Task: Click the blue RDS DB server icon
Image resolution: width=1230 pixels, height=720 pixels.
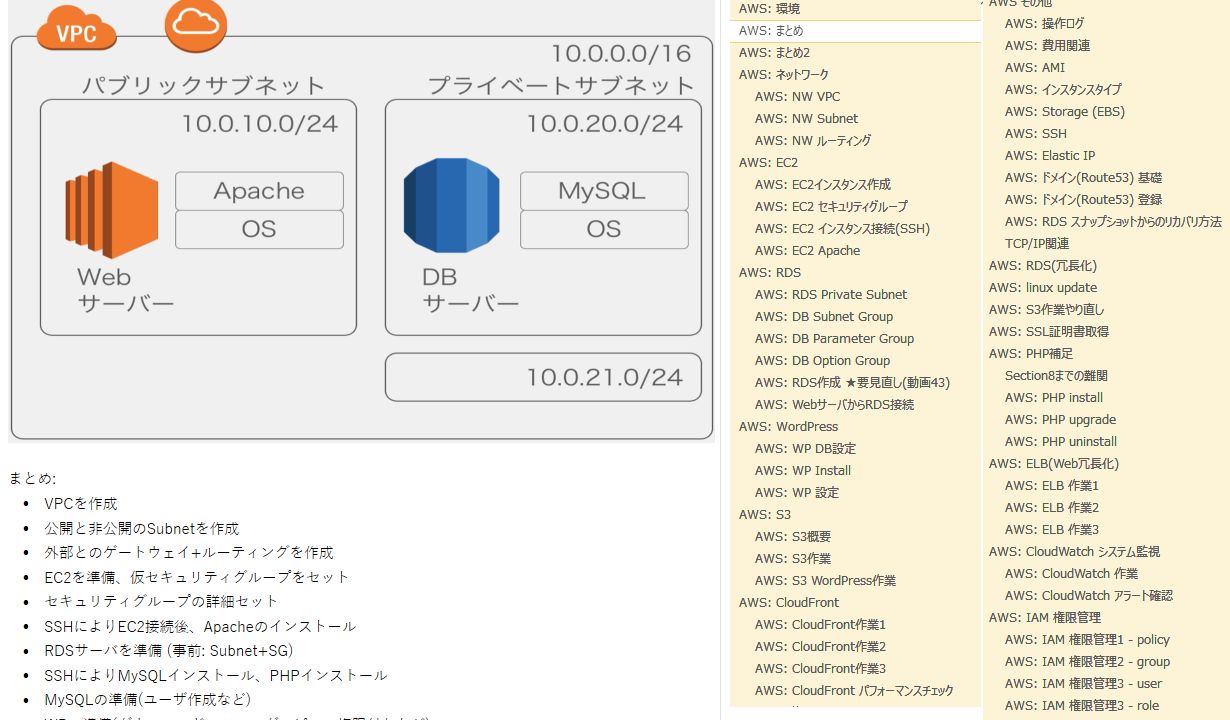Action: (451, 210)
